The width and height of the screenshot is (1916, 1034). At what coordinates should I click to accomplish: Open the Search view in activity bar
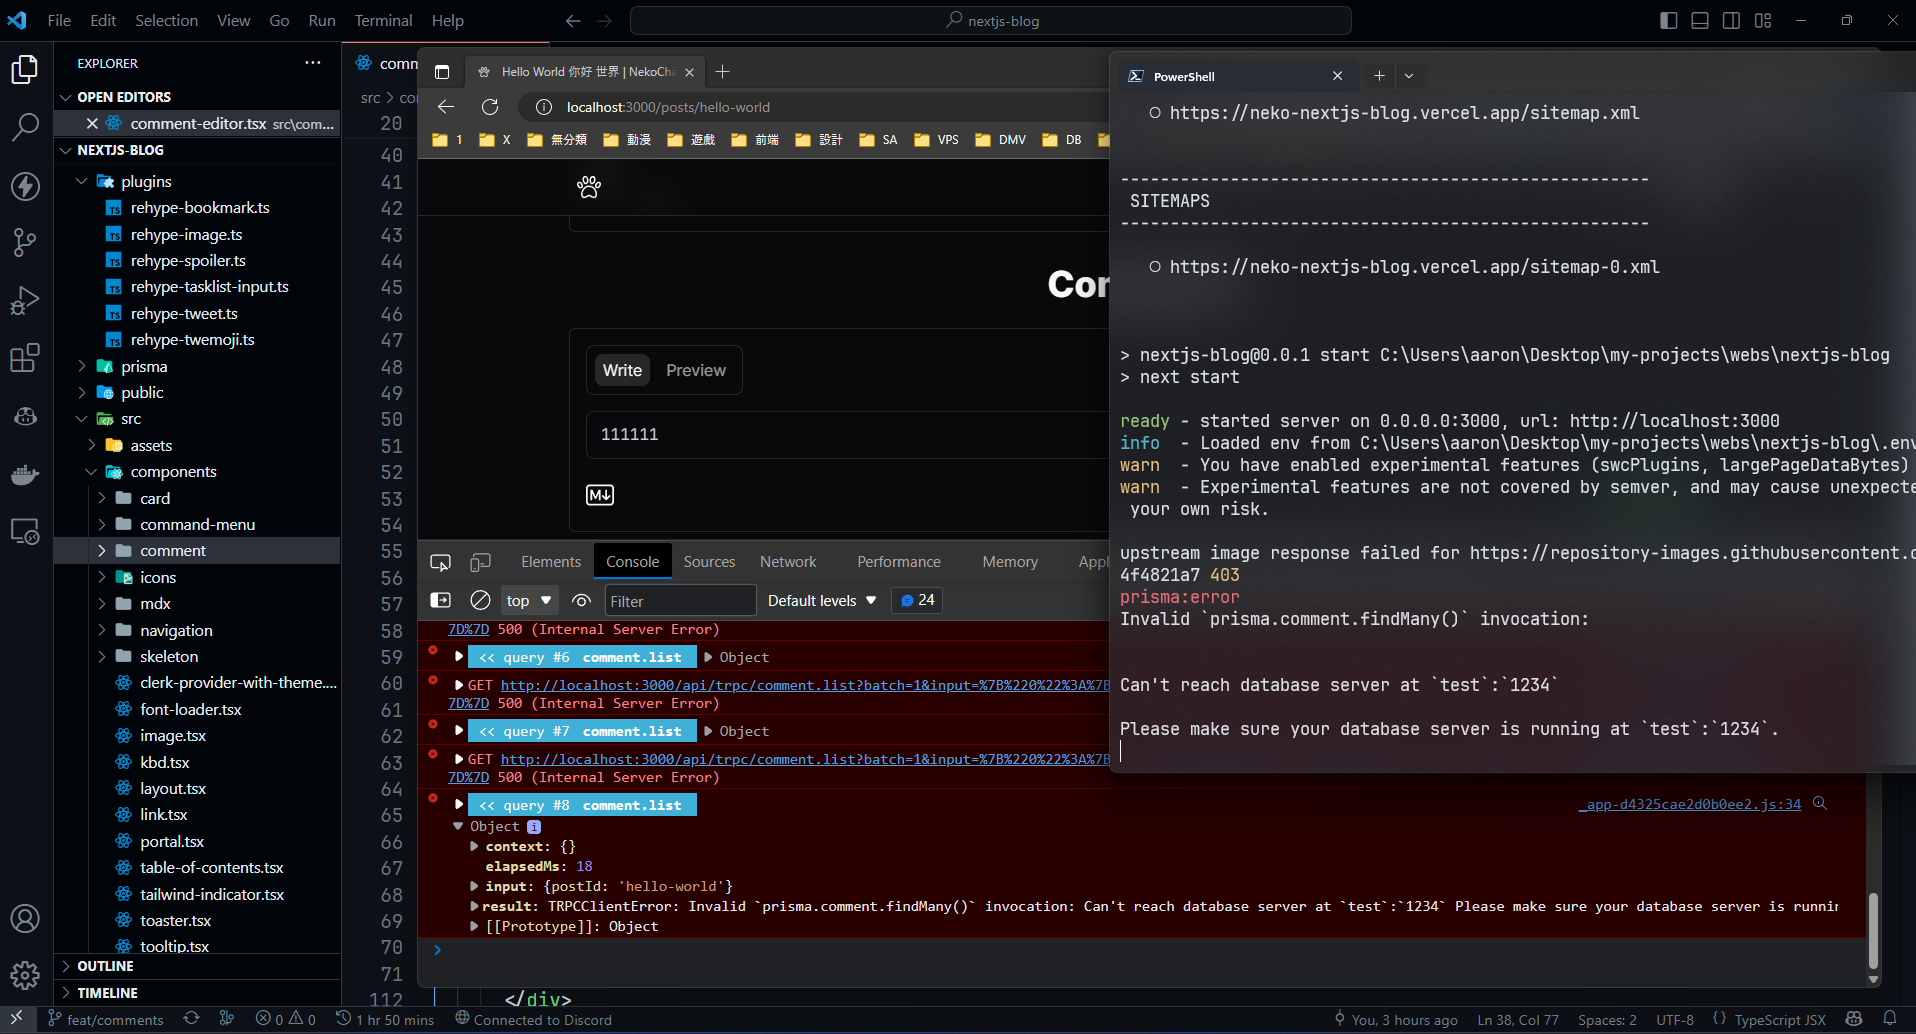[25, 127]
